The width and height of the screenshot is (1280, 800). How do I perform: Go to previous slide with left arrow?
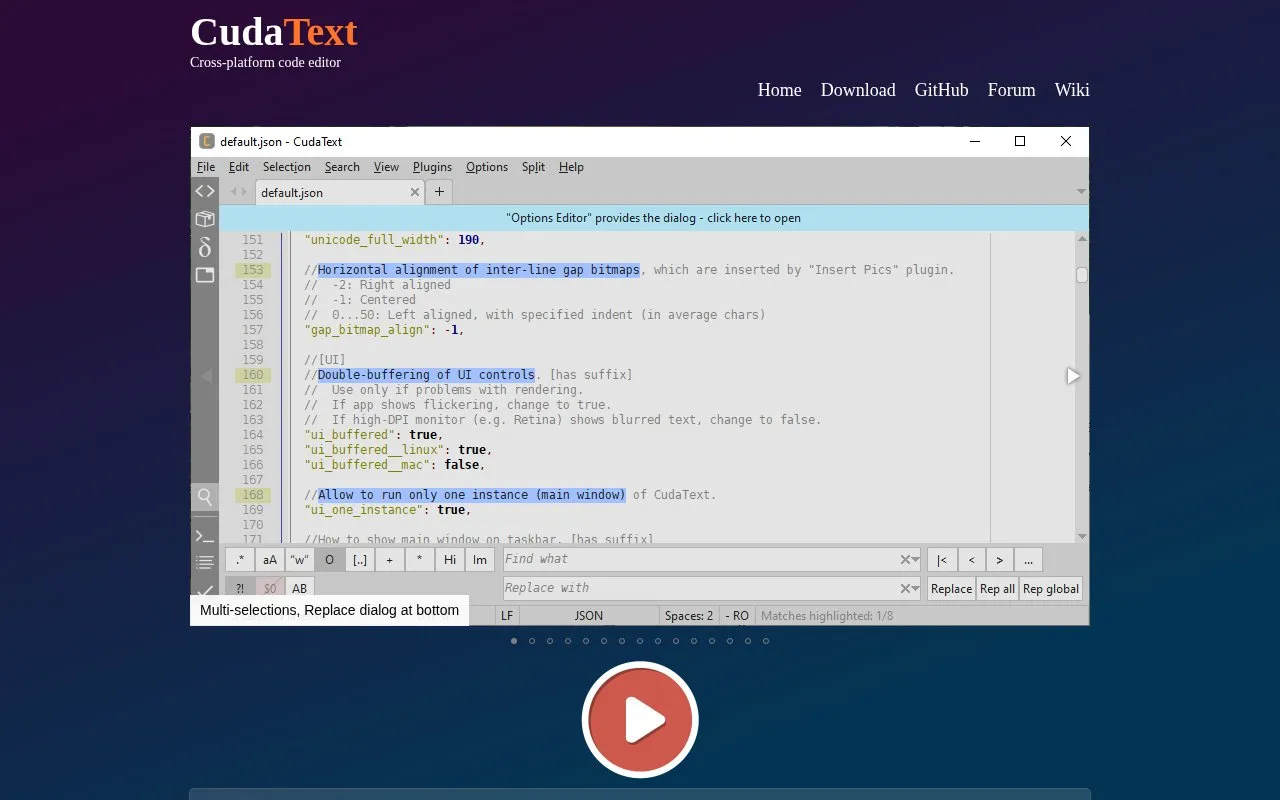click(207, 376)
